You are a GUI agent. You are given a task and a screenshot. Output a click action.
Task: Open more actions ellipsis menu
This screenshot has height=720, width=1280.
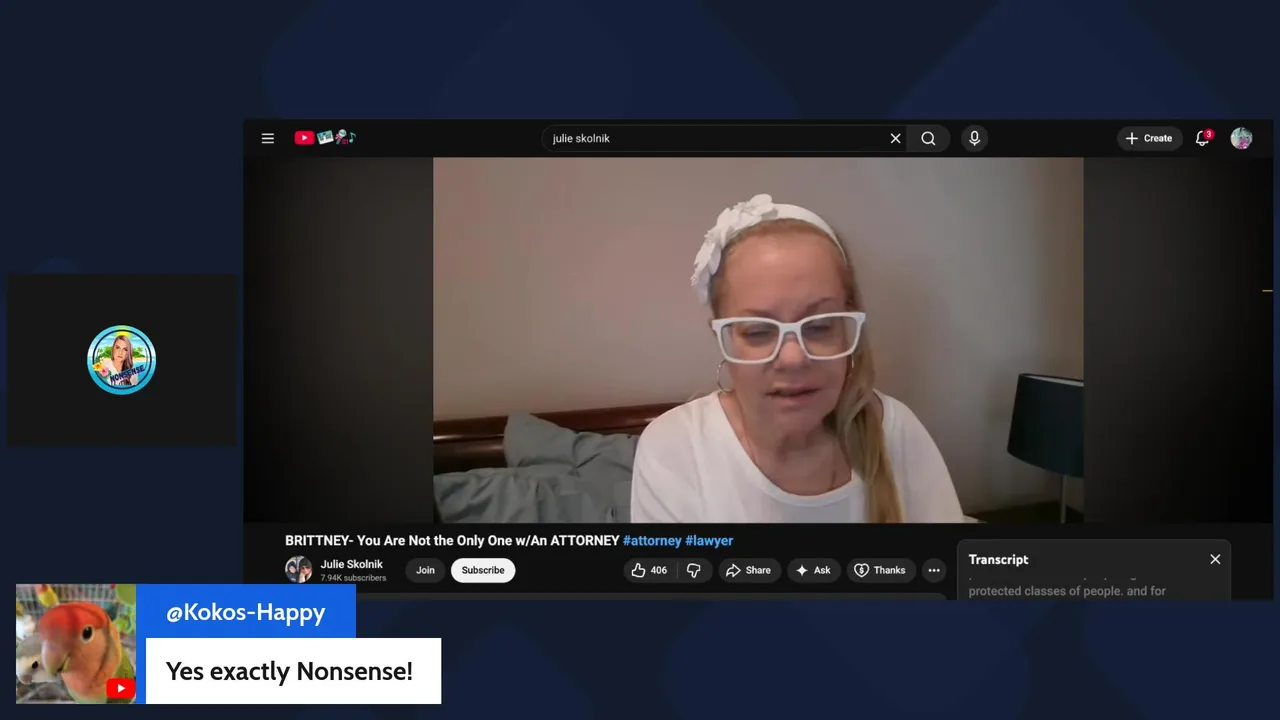coord(933,570)
